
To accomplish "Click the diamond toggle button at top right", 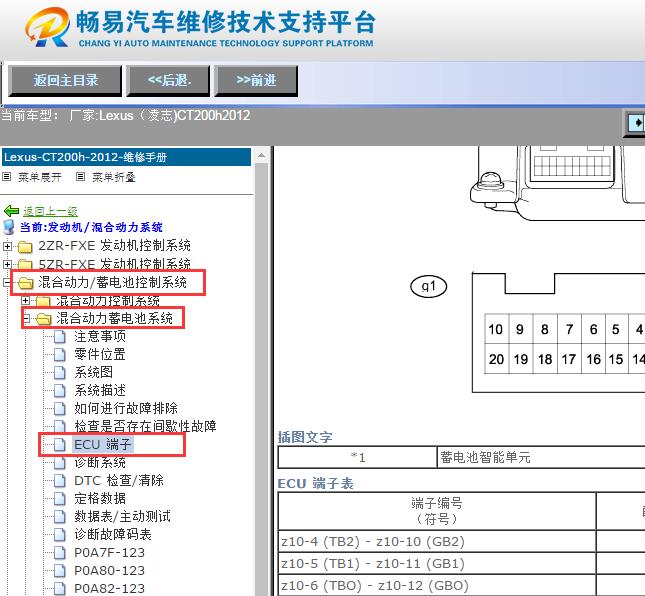I will click(636, 123).
